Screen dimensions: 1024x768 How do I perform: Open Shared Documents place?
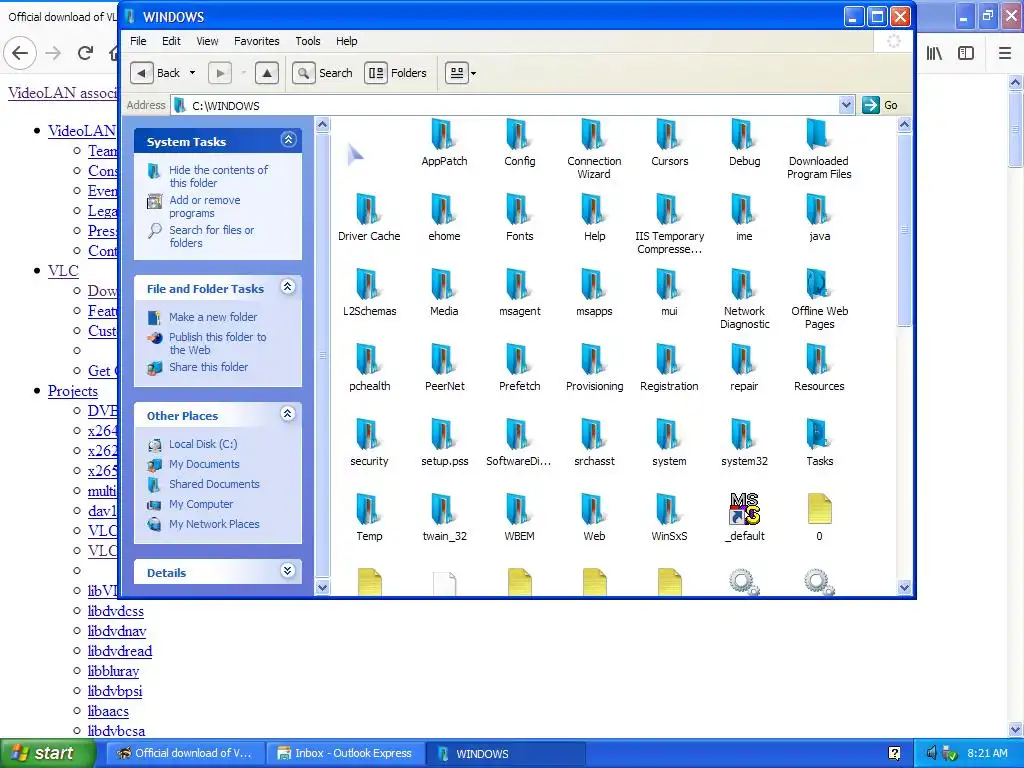tap(214, 484)
